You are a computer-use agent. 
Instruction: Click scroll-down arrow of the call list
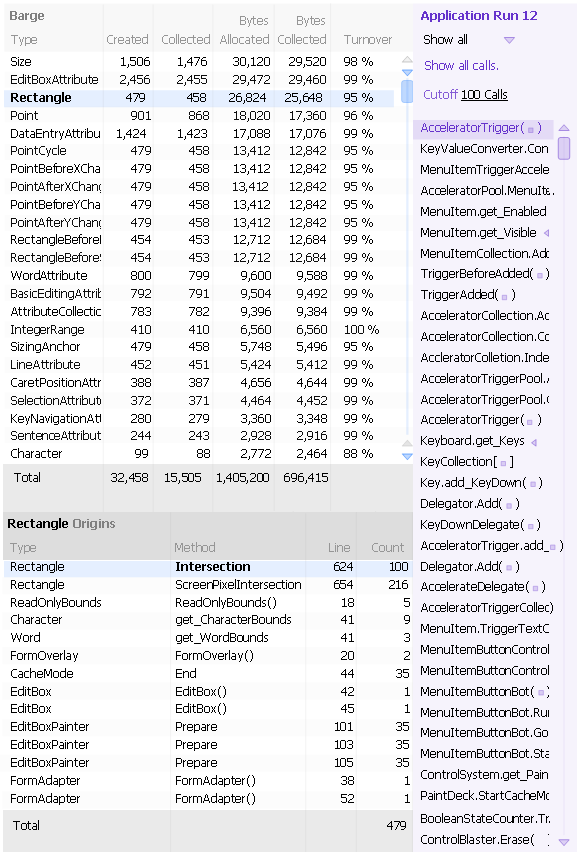(564, 842)
